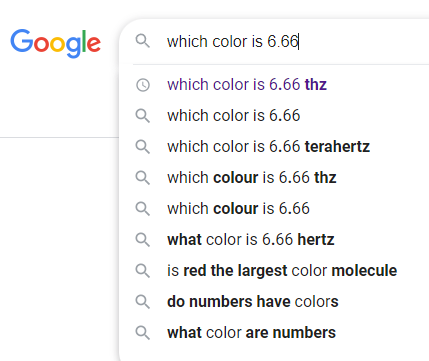Choose suggestion 'which colour is 6.66 thz'

[252, 178]
